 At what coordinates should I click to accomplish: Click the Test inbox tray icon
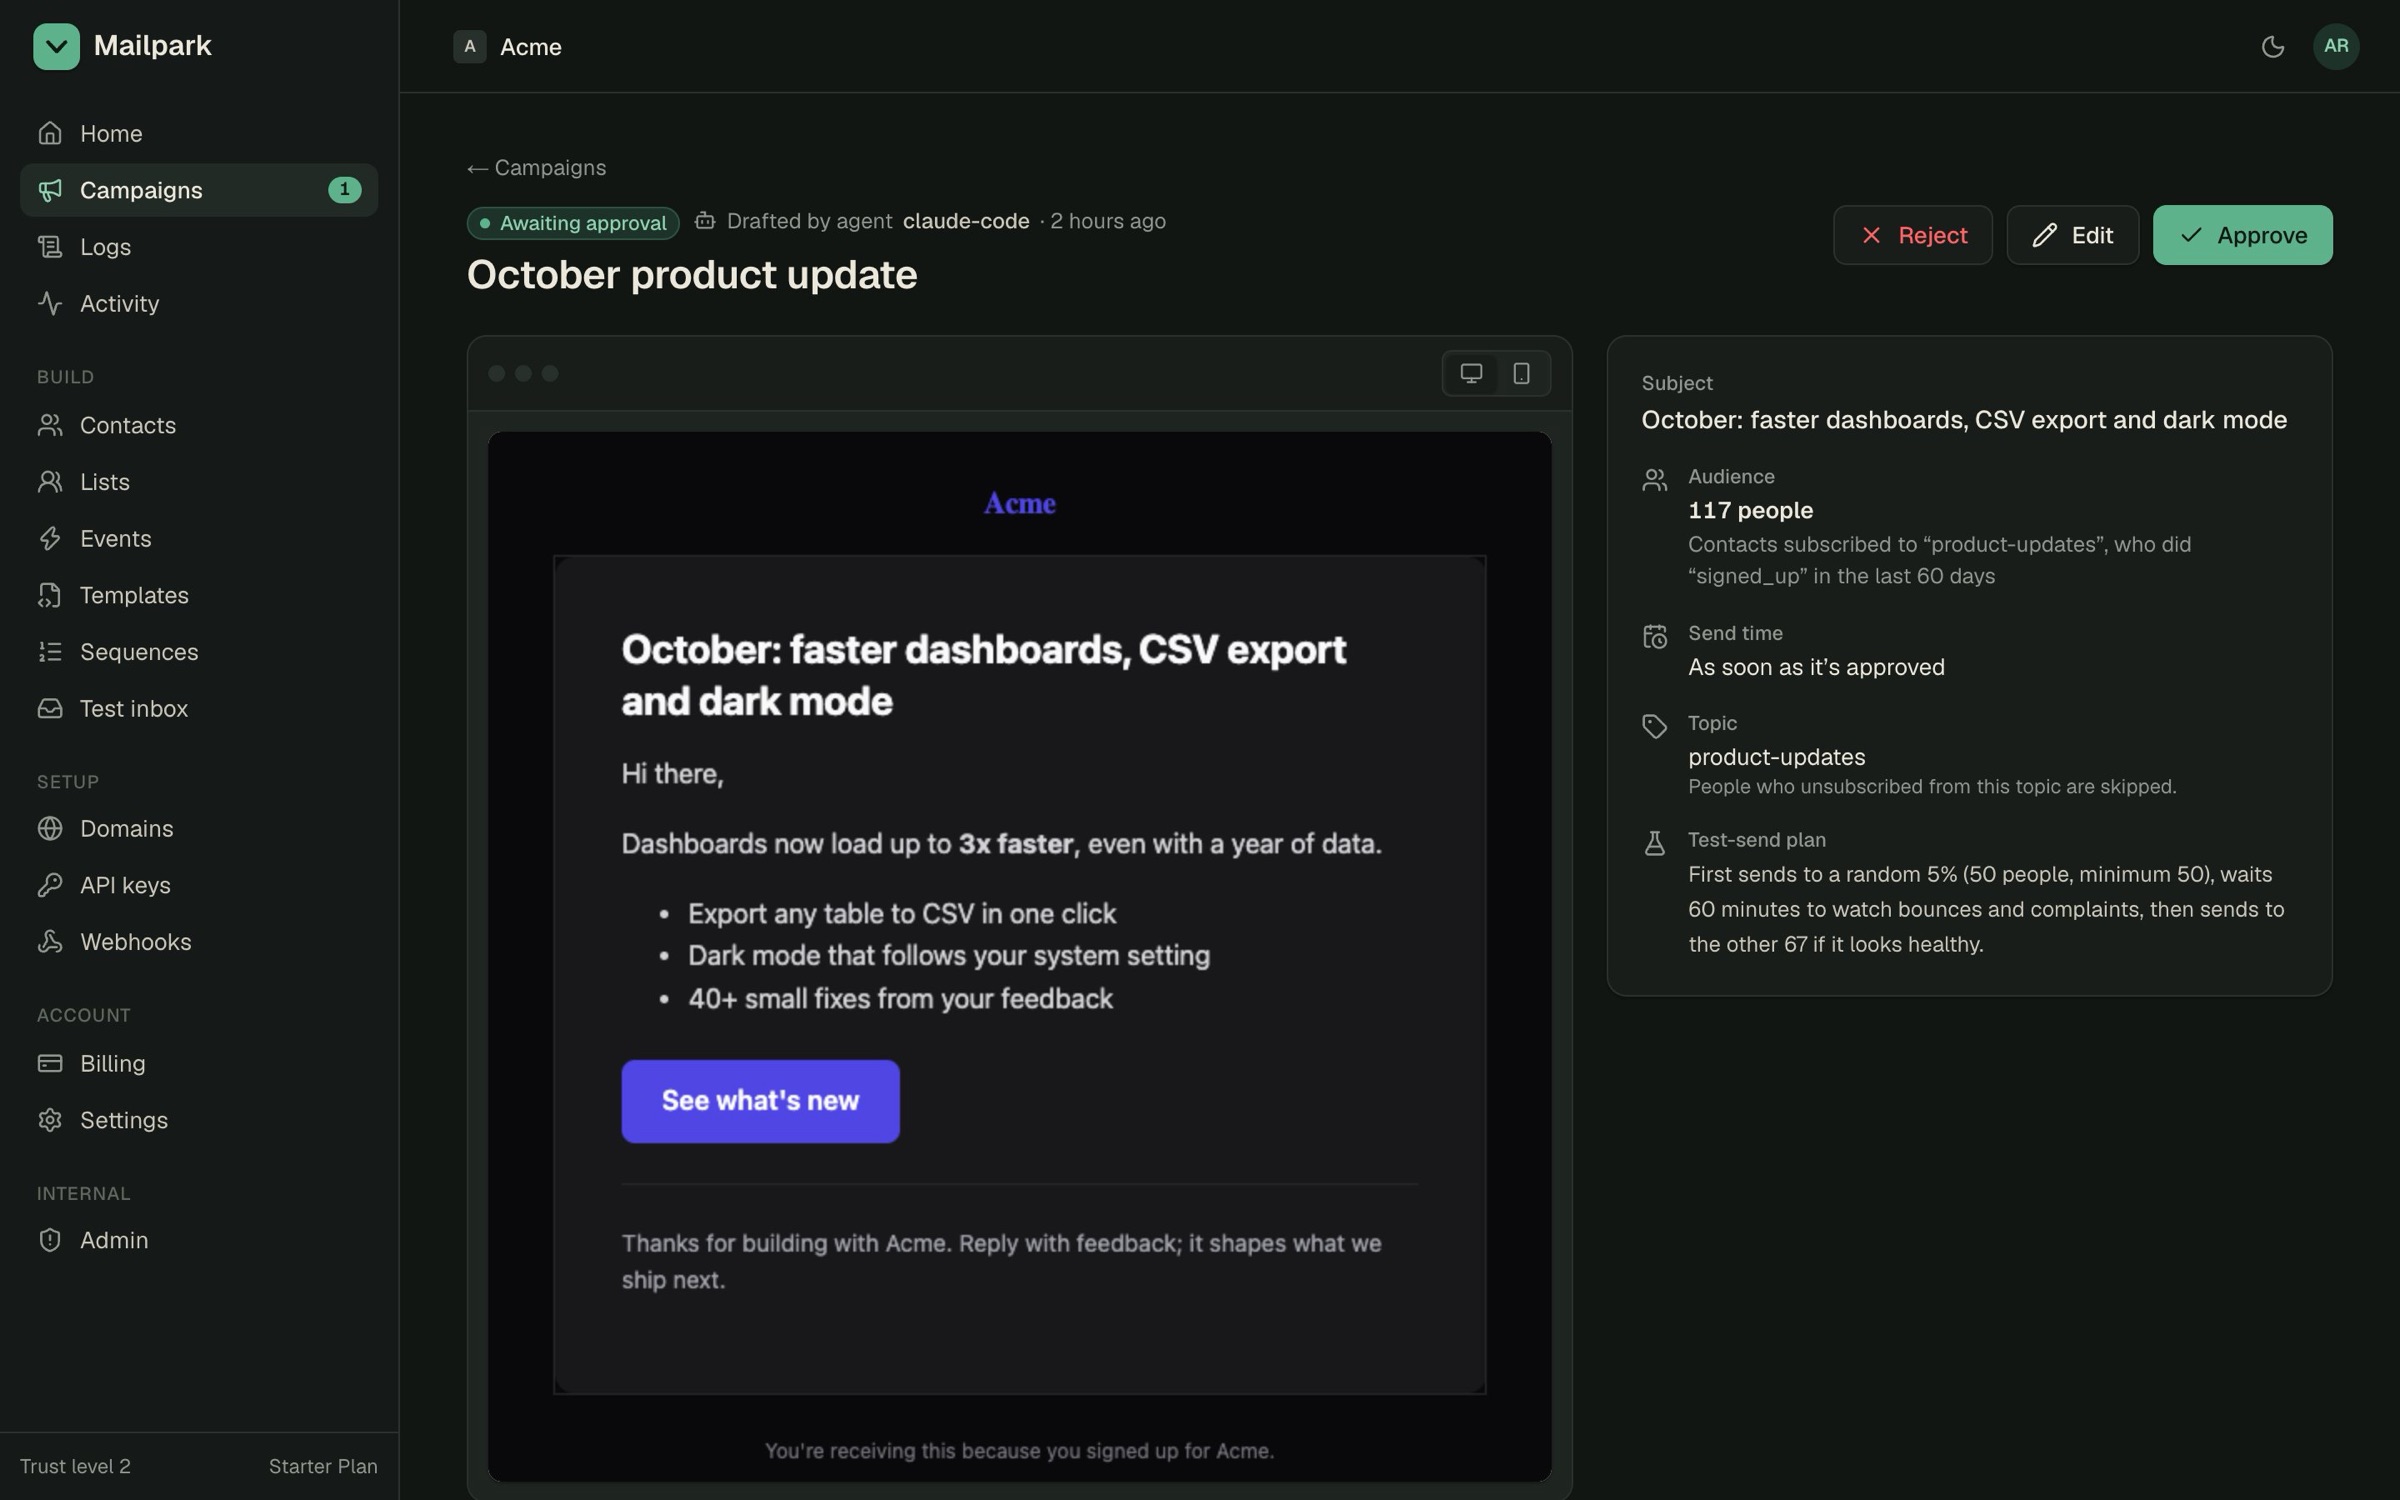click(50, 709)
